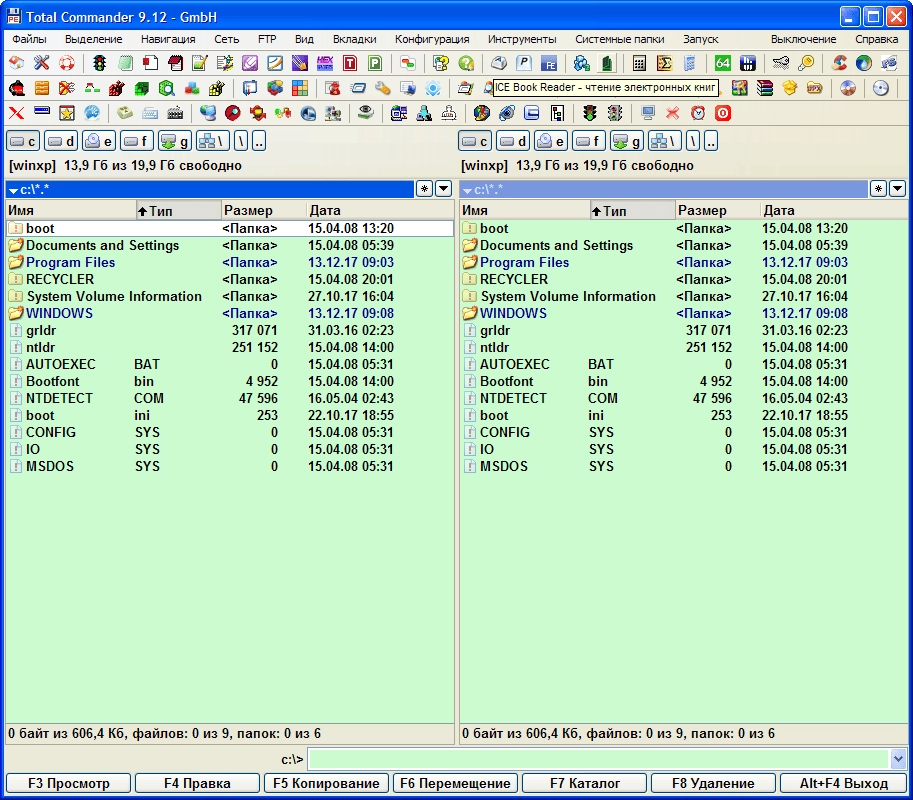The height and width of the screenshot is (800, 913).
Task: Open right panel directory history dropdown
Action: click(x=897, y=189)
